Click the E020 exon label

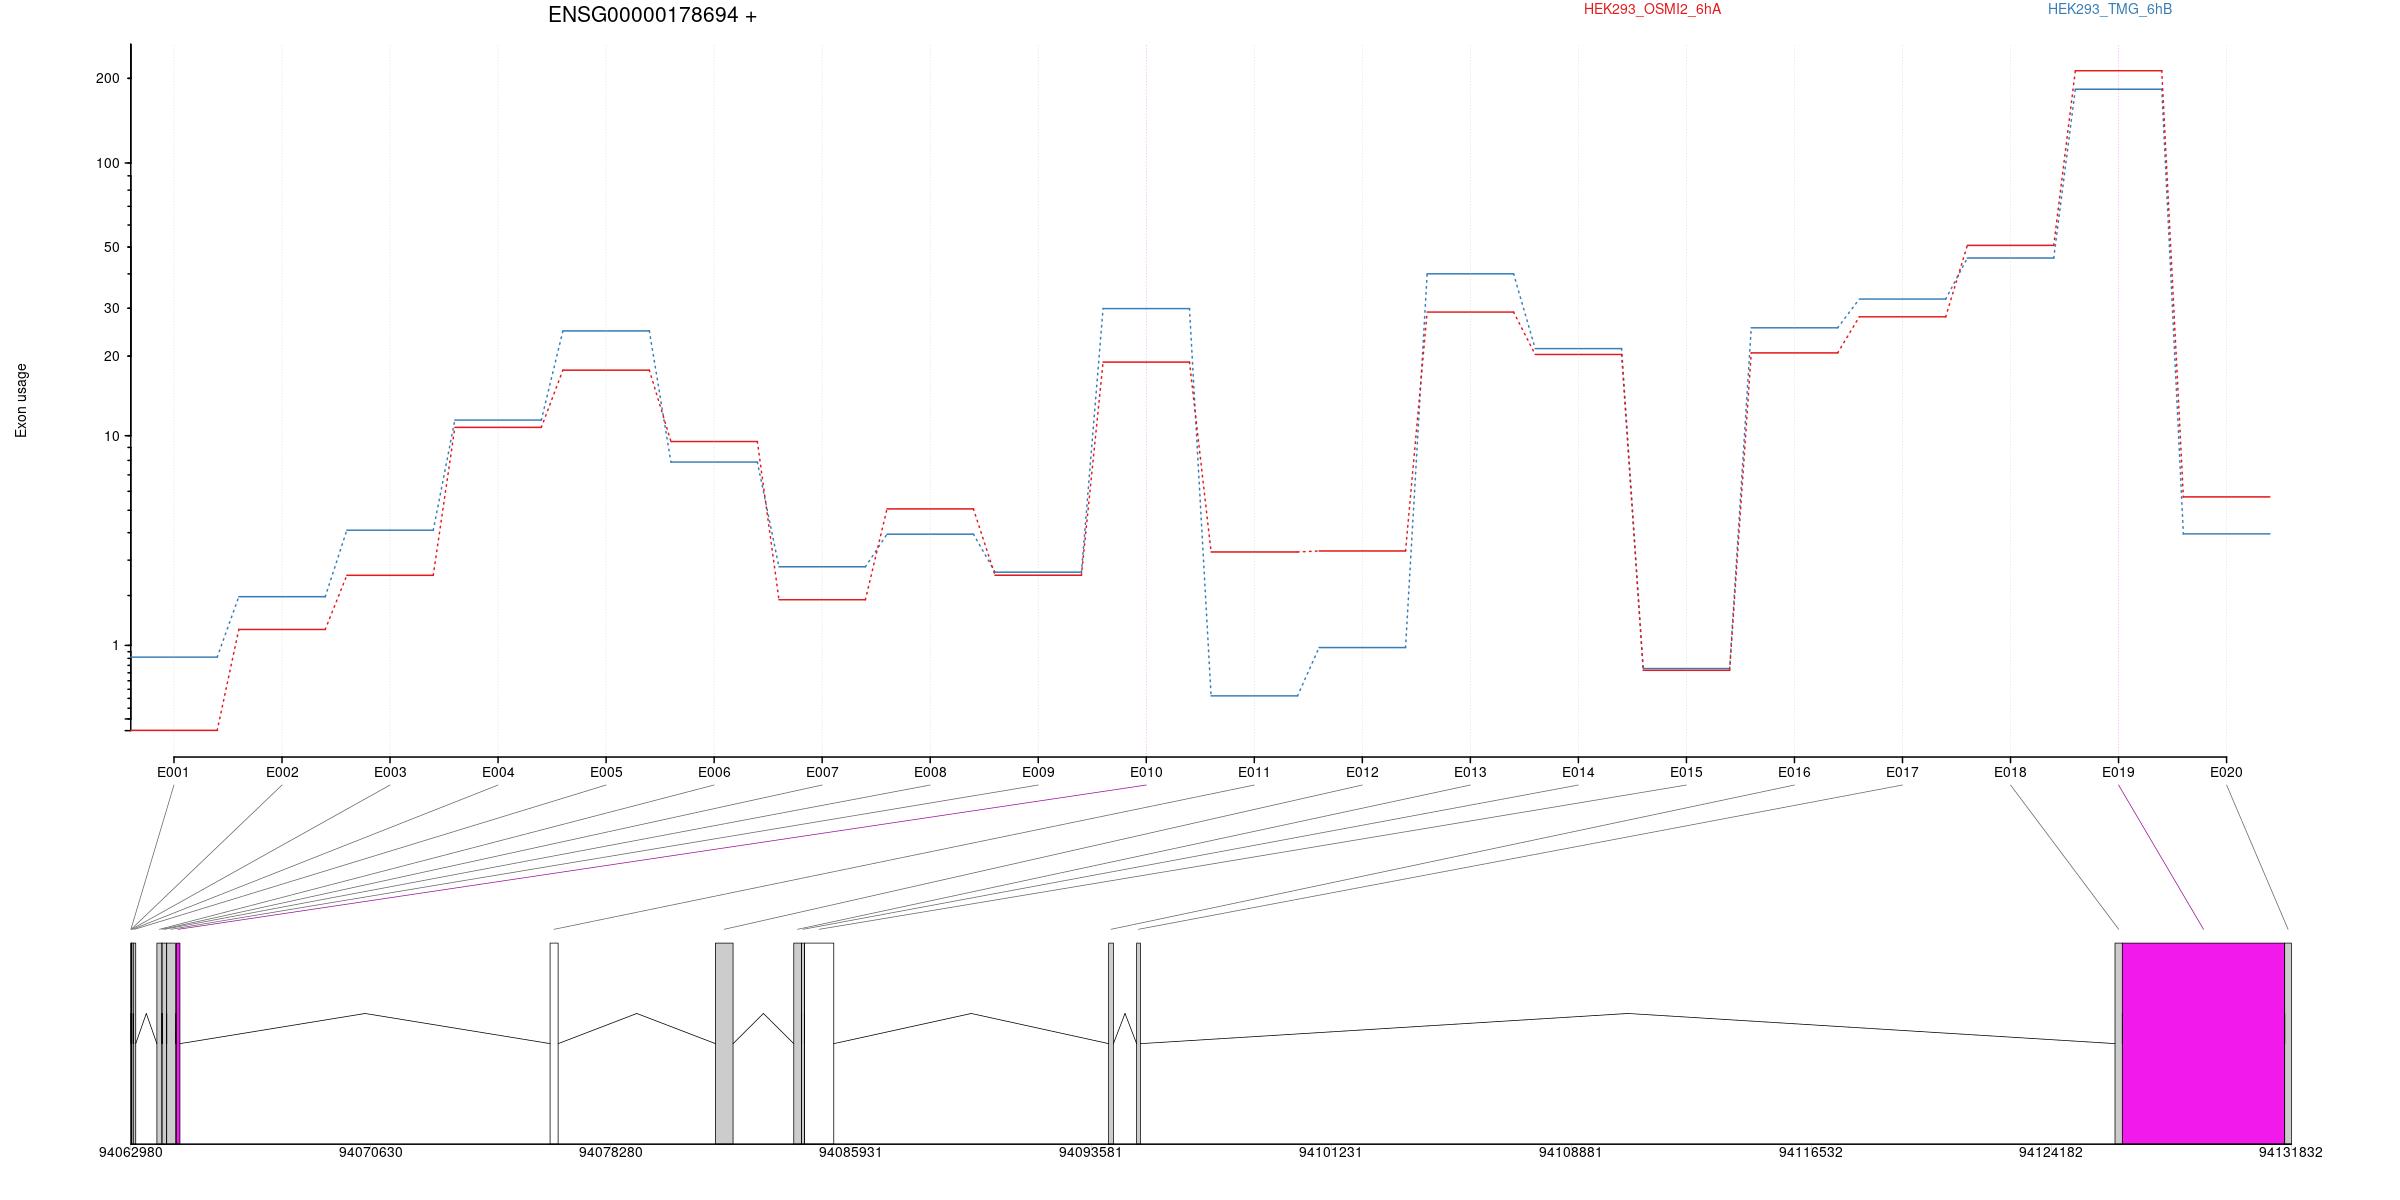(2226, 772)
